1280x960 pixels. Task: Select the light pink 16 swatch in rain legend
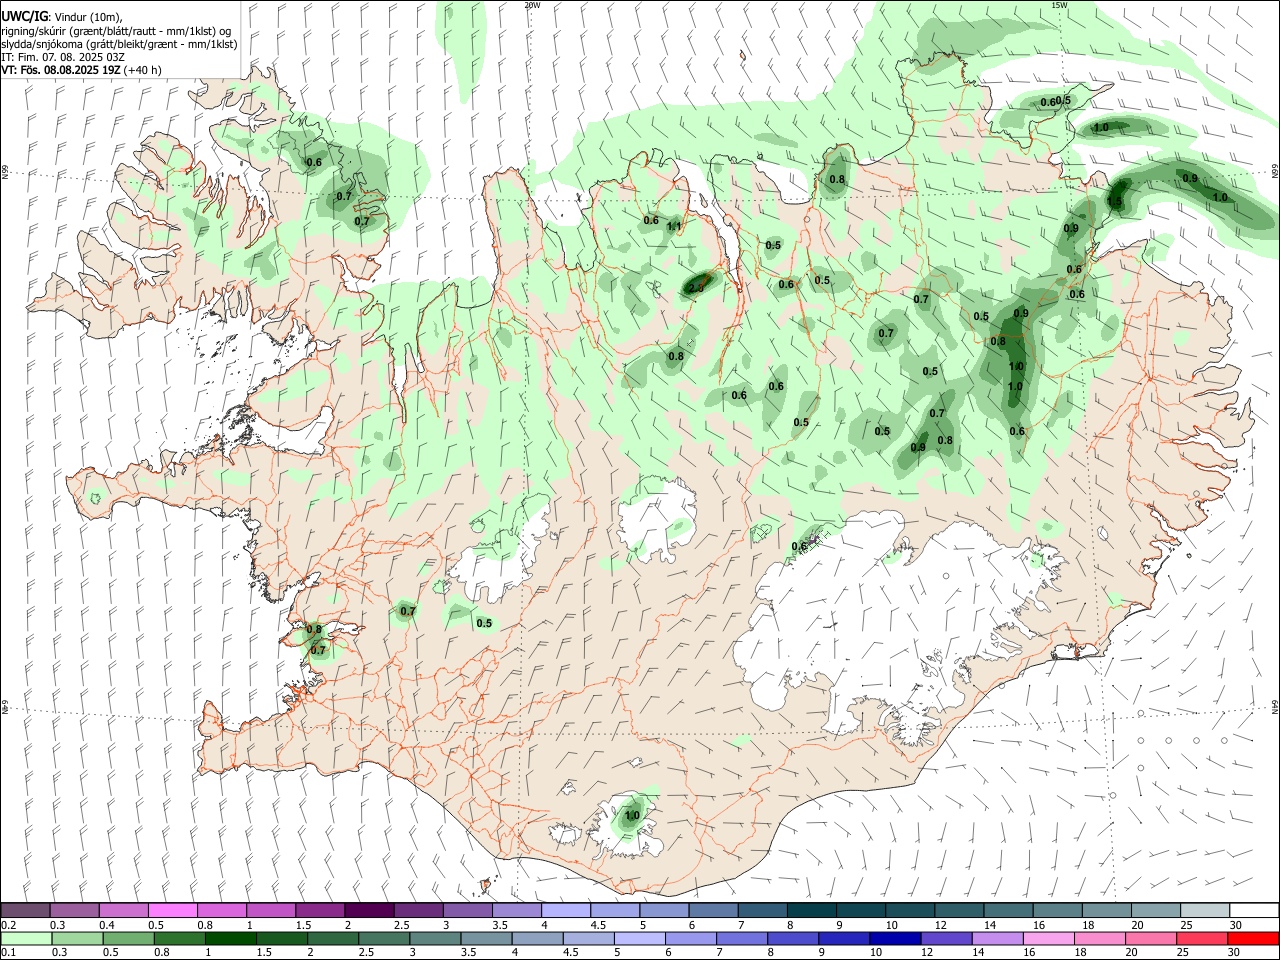[1049, 938]
